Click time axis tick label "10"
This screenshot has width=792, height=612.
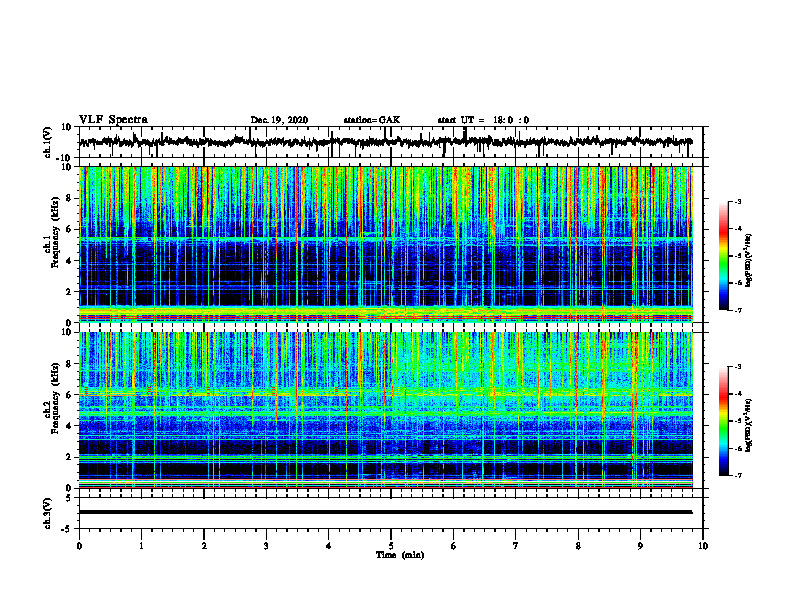703,546
